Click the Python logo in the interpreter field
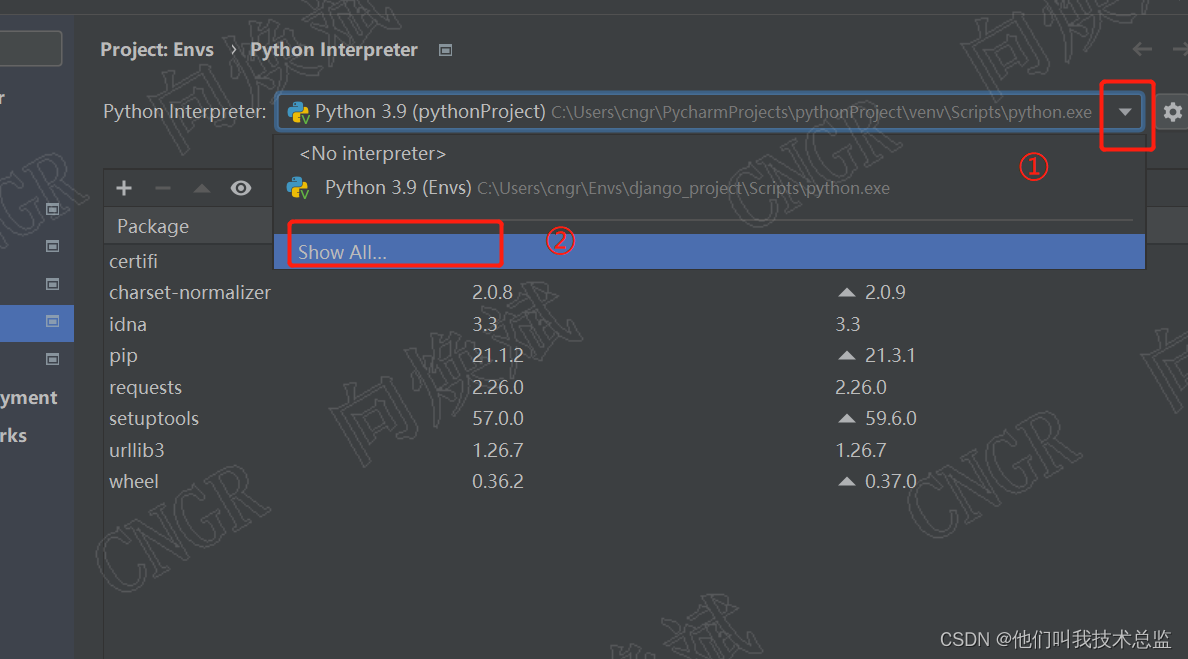1188x659 pixels. pyautogui.click(x=299, y=113)
